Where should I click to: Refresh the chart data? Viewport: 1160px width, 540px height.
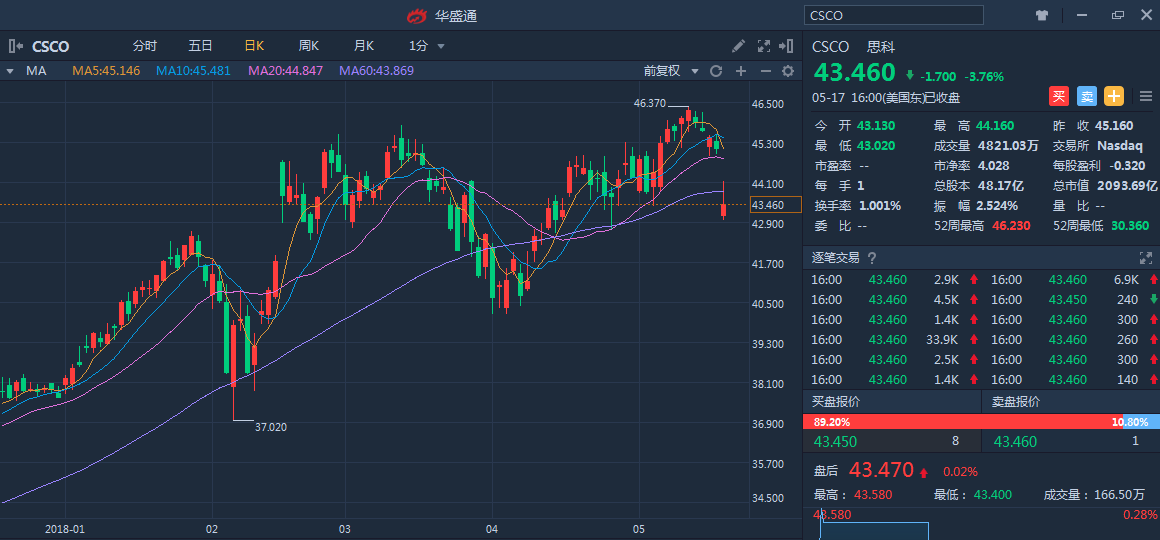[x=716, y=71]
